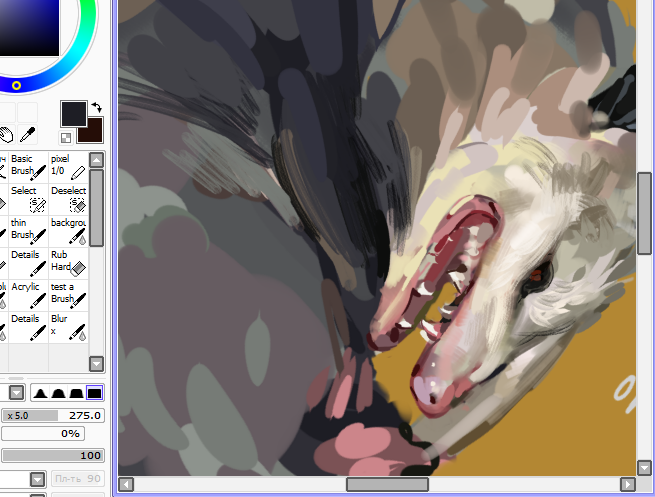655x497 pixels.
Task: Click the canvas horizontal scrollbar thumb
Action: pos(387,484)
